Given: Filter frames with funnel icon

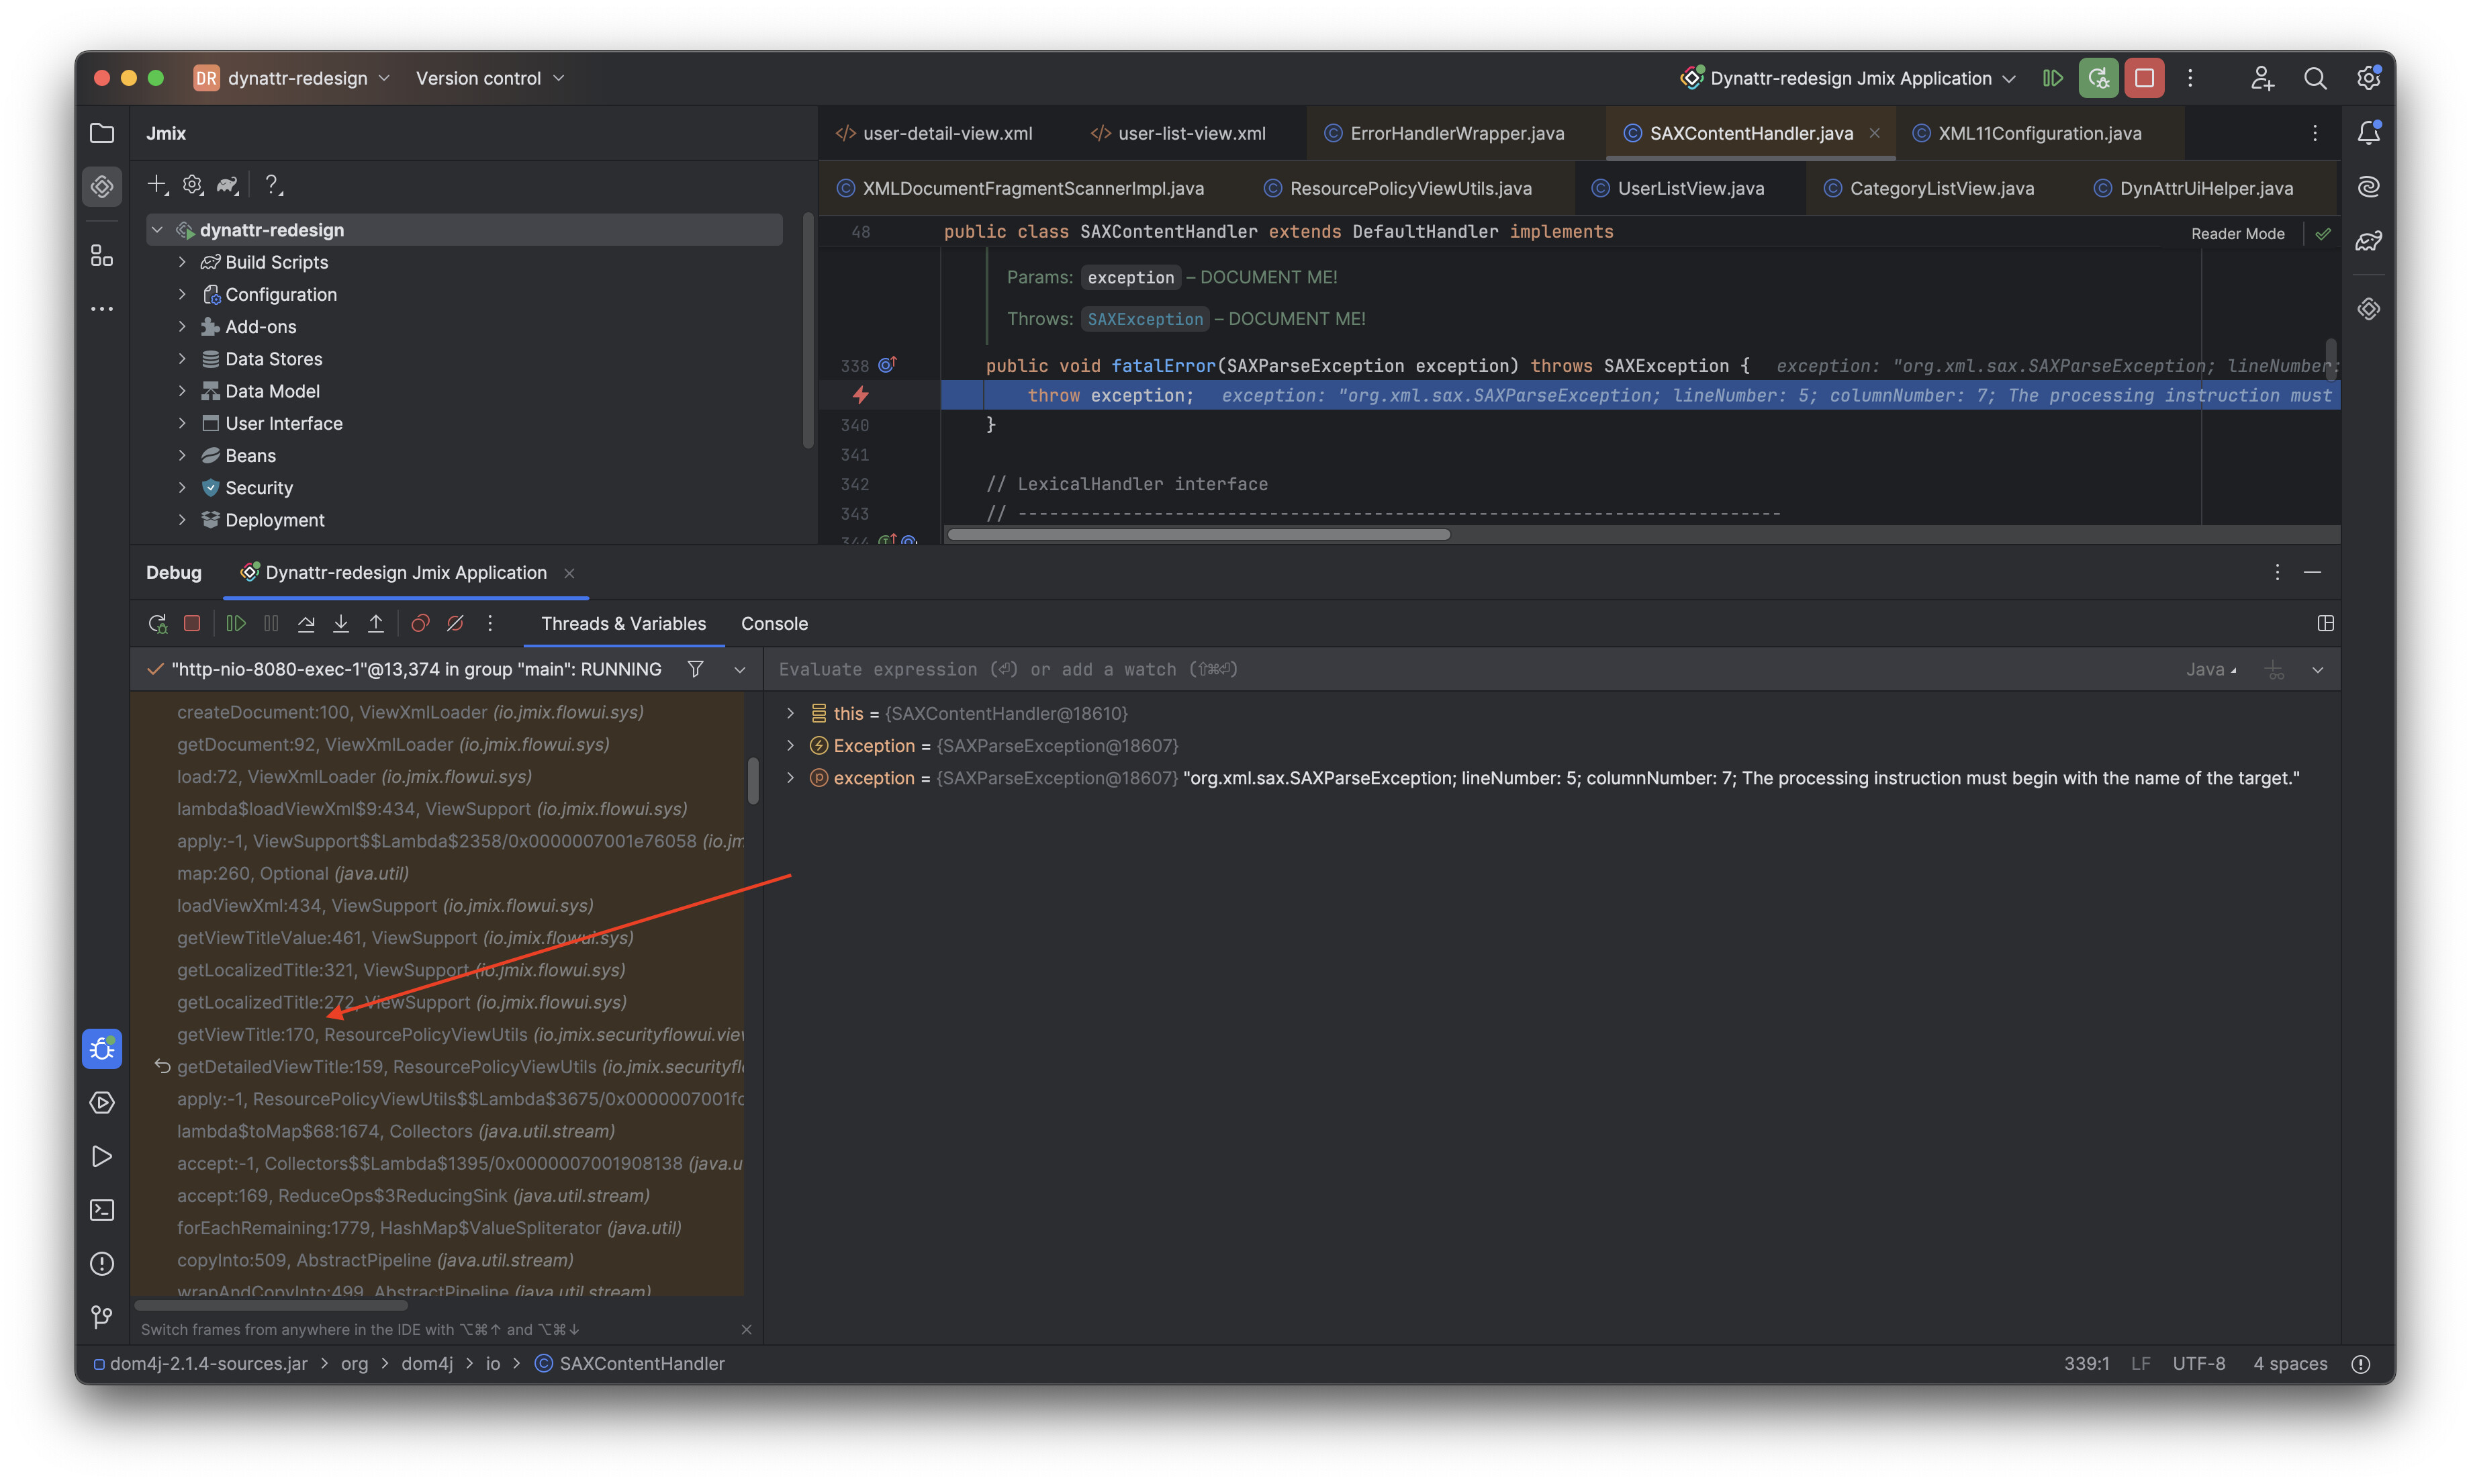Looking at the screenshot, I should 695,669.
